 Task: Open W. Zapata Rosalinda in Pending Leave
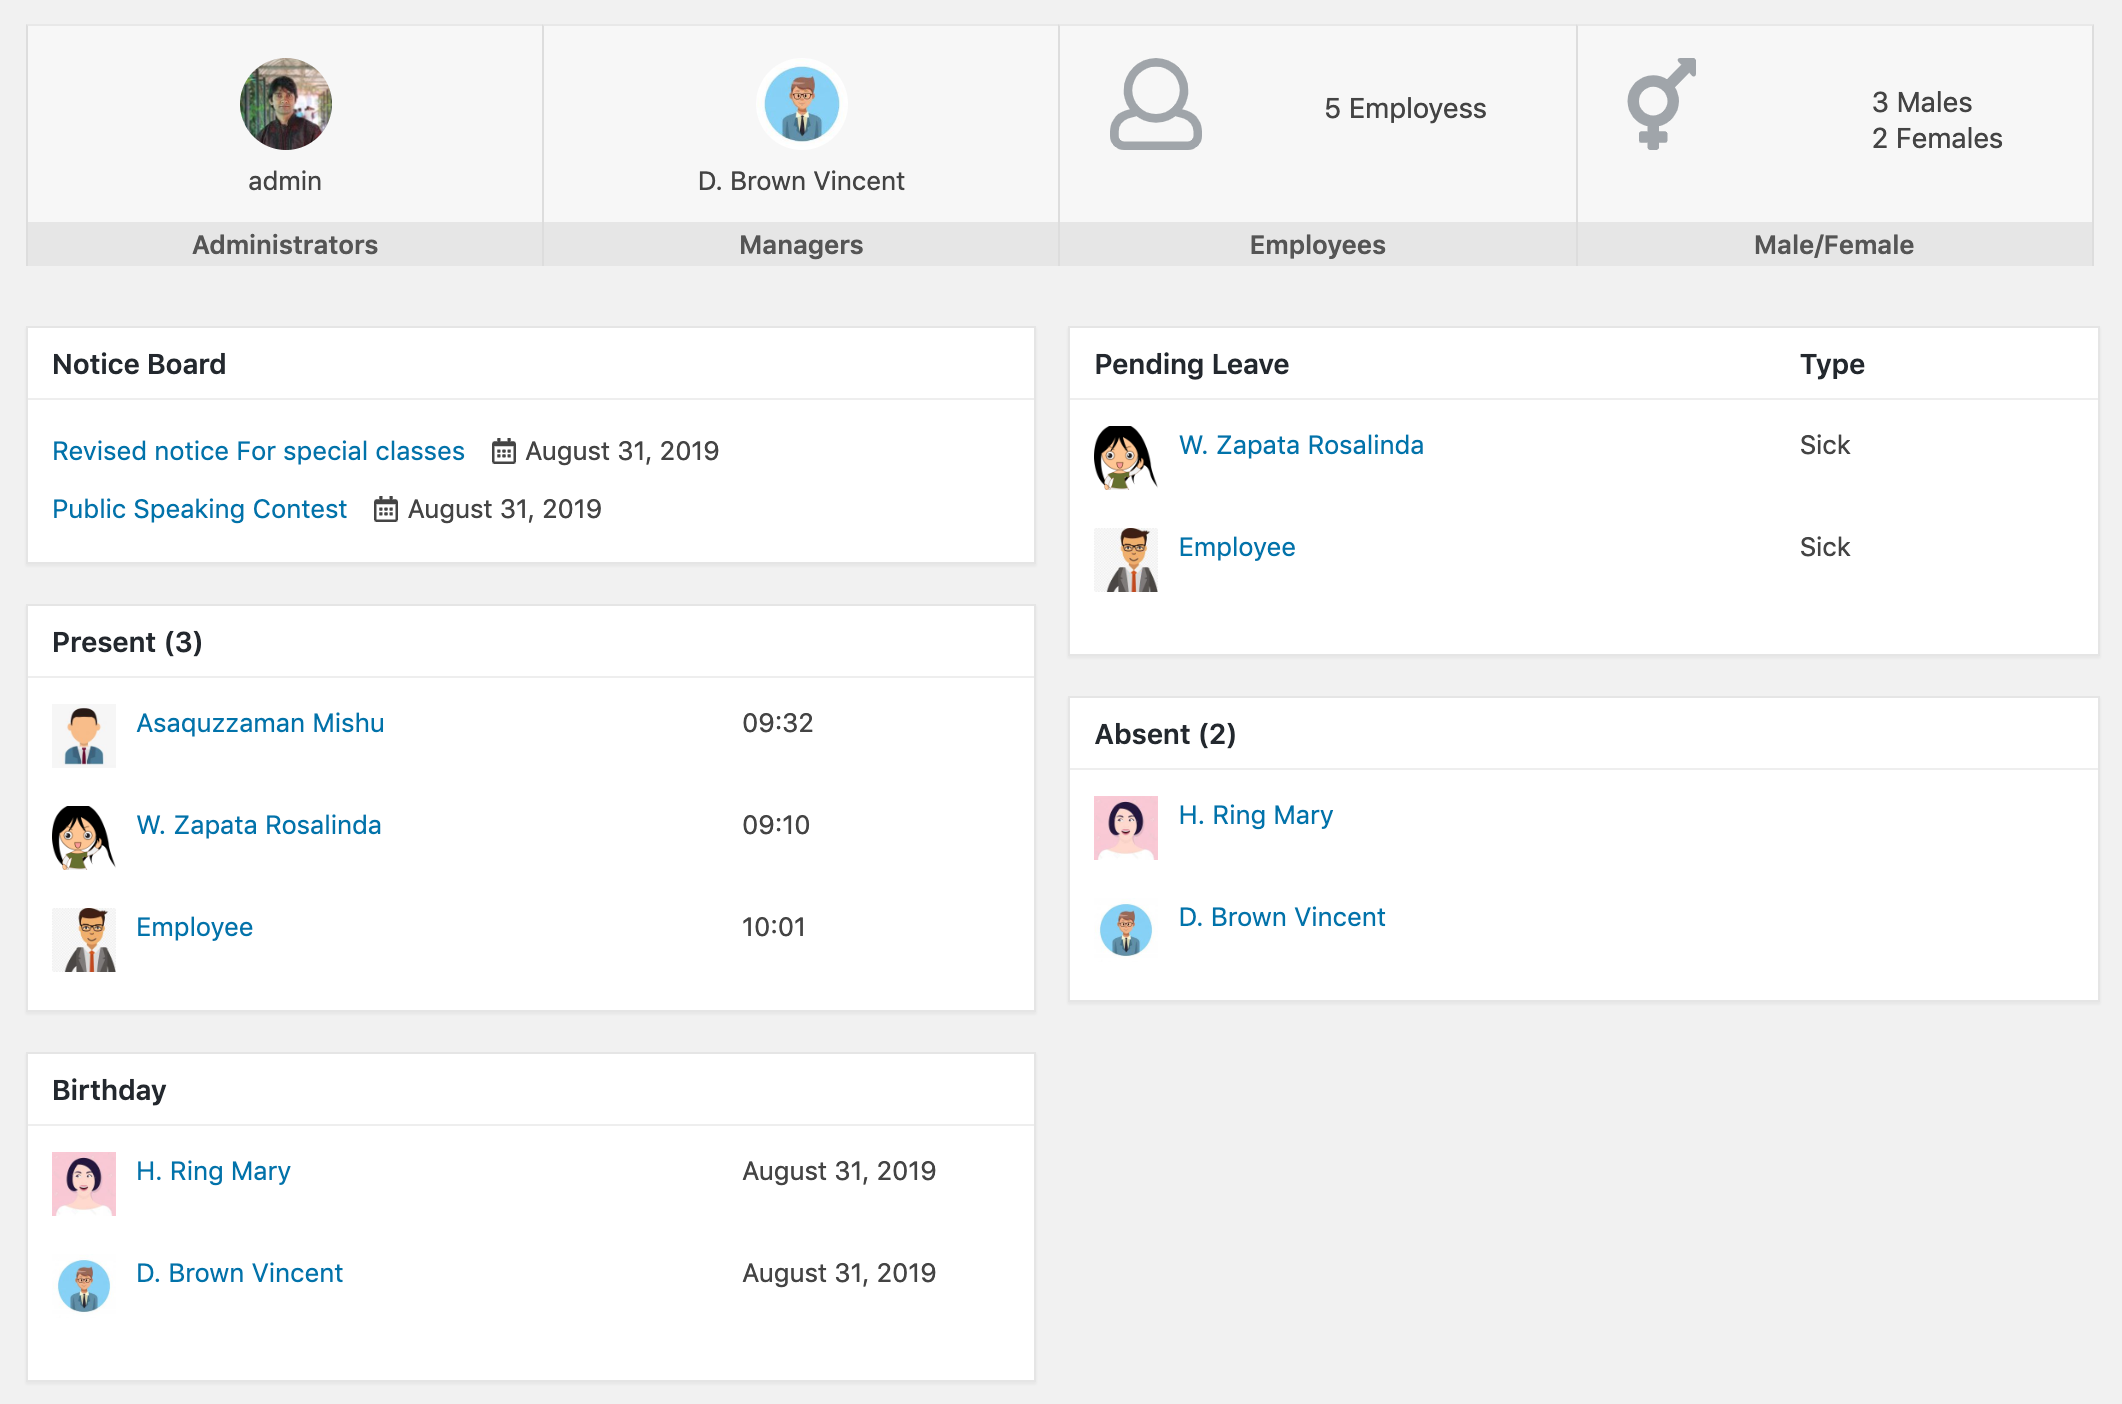pyautogui.click(x=1300, y=445)
